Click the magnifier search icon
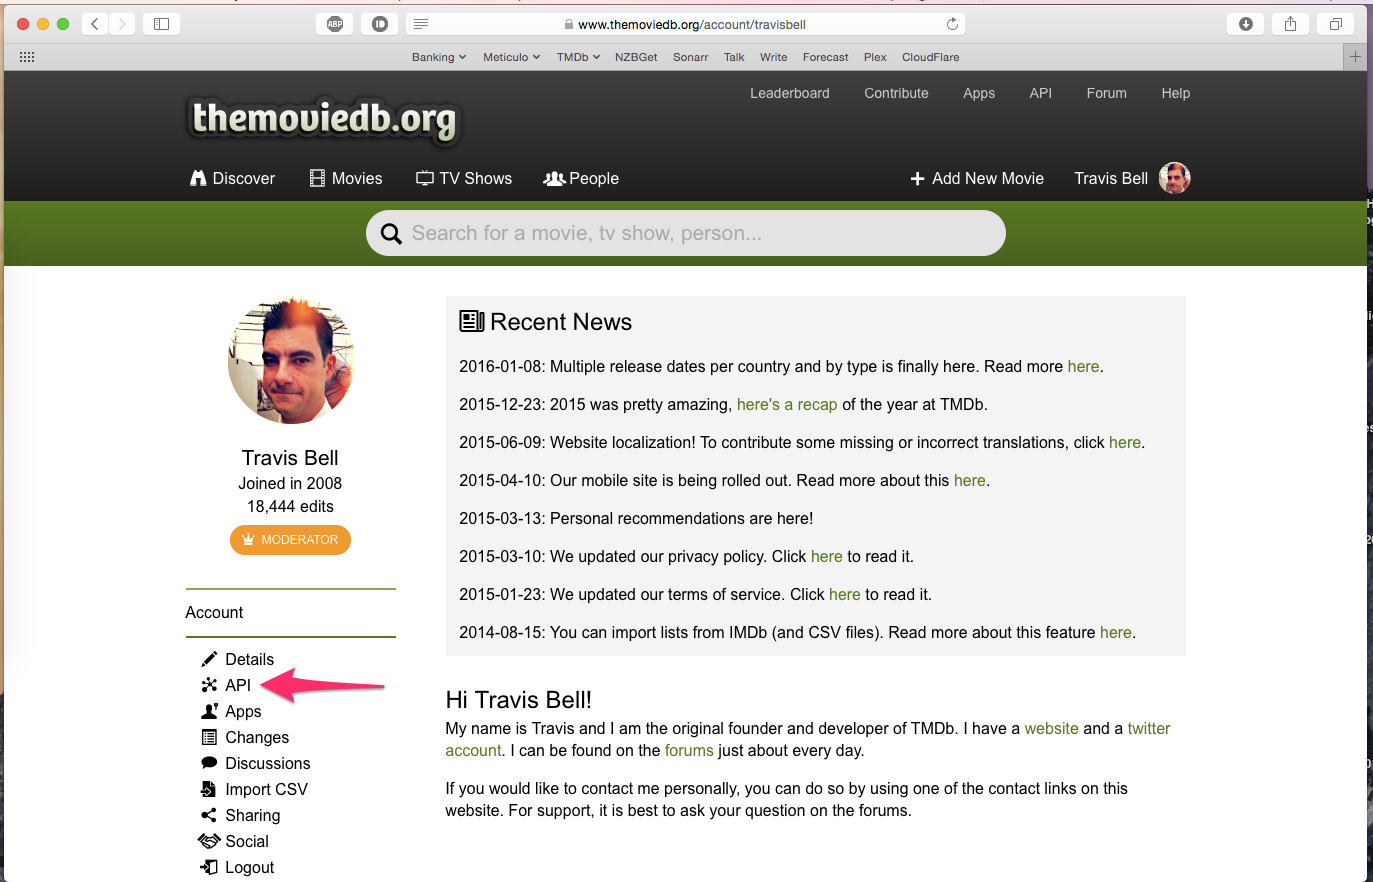 tap(392, 233)
